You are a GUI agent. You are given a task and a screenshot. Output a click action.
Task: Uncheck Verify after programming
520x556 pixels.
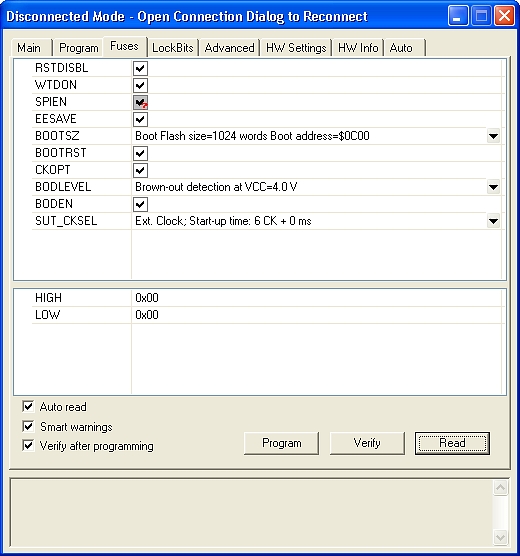[x=28, y=445]
